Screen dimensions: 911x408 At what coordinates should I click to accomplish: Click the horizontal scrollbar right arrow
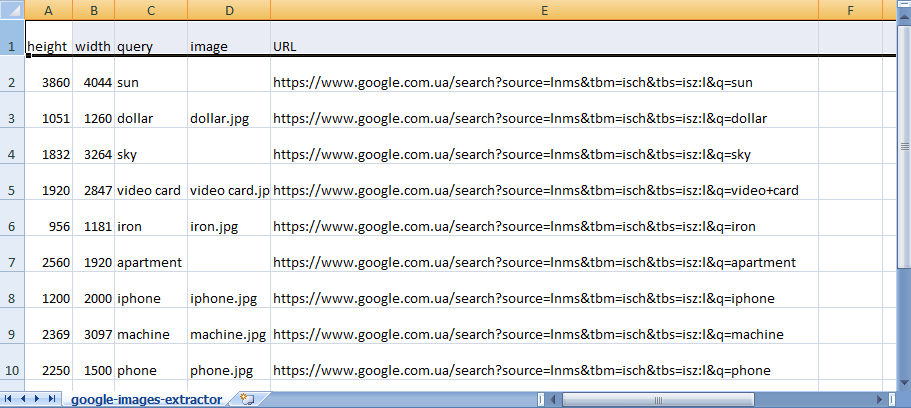(879, 399)
